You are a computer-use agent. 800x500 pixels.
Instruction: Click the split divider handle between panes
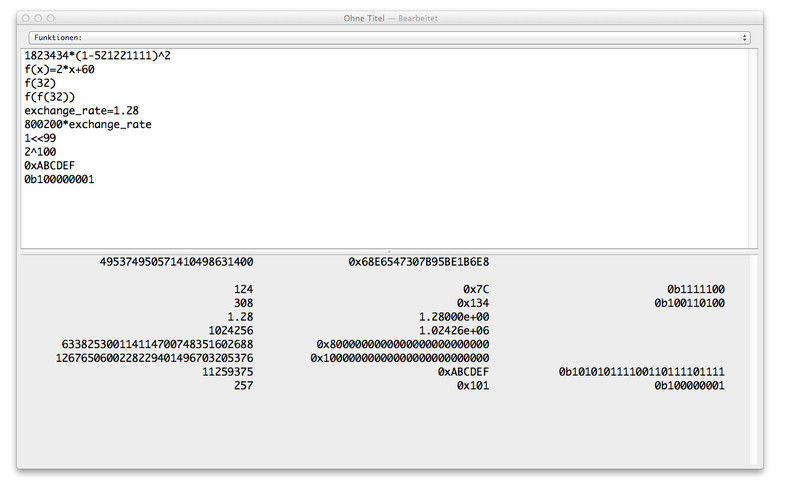click(x=389, y=252)
